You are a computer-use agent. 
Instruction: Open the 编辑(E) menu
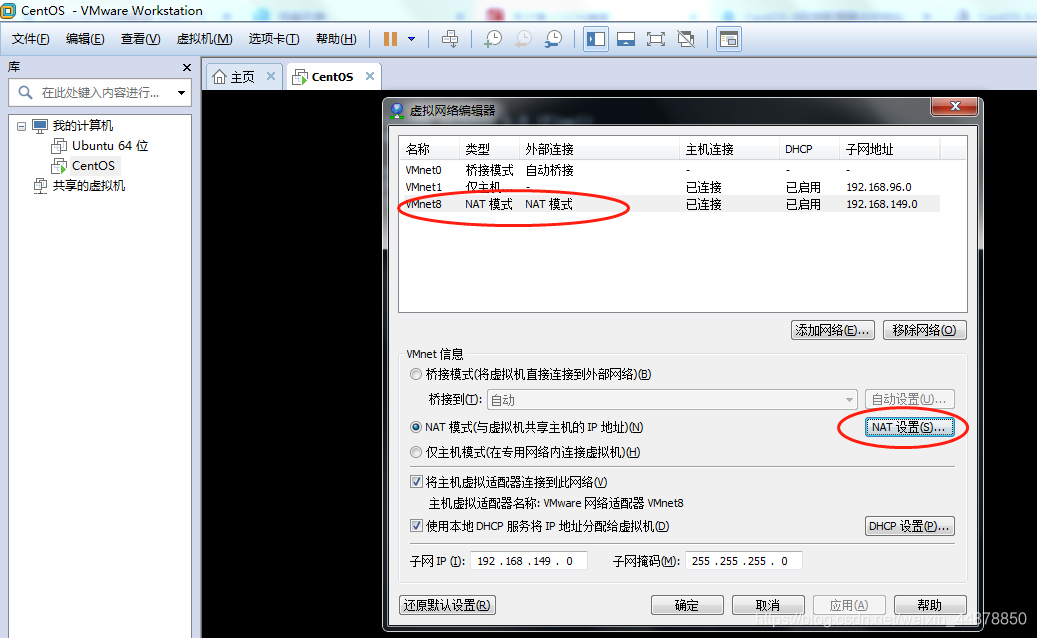click(85, 39)
